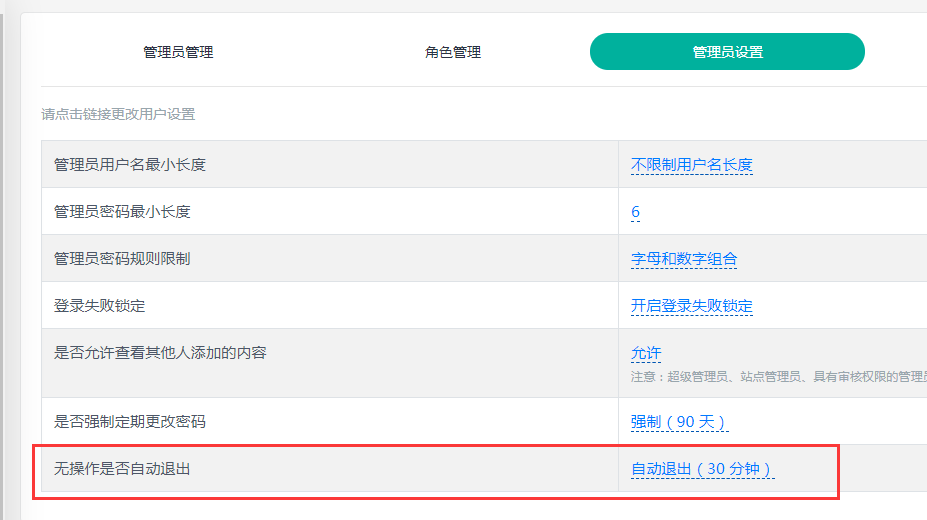Image resolution: width=927 pixels, height=520 pixels.
Task: Click the 是否强制定期更改密码 label
Action: (x=130, y=422)
